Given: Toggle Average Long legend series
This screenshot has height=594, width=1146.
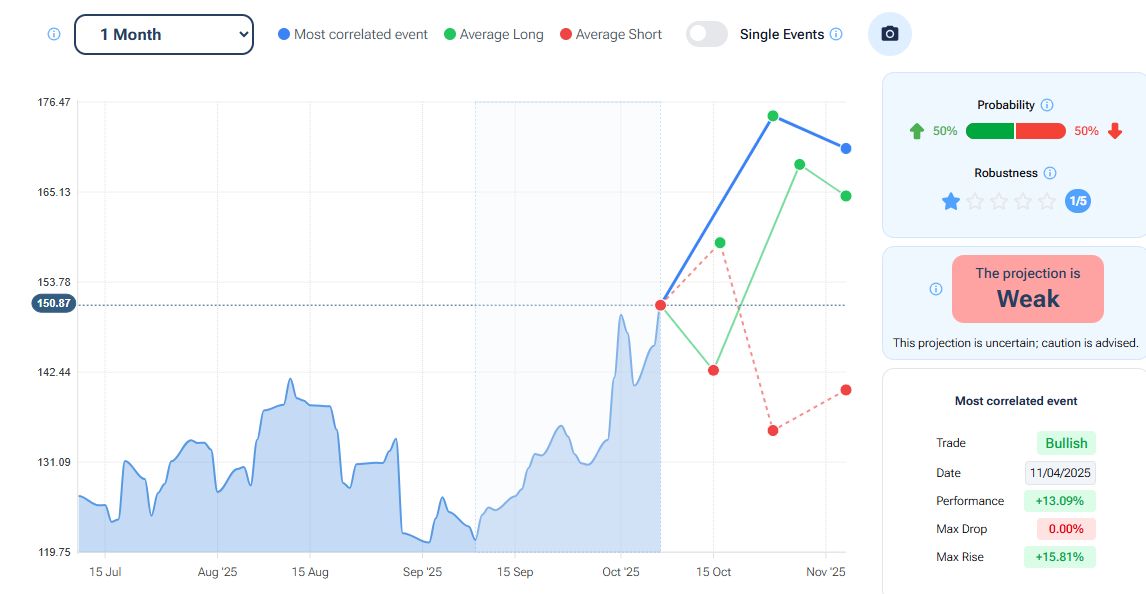Looking at the screenshot, I should pyautogui.click(x=493, y=34).
